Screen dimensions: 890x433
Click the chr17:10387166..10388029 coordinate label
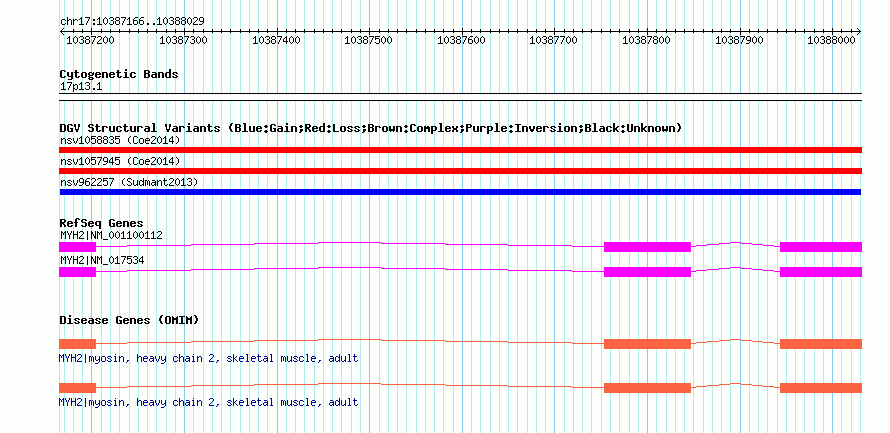click(132, 22)
